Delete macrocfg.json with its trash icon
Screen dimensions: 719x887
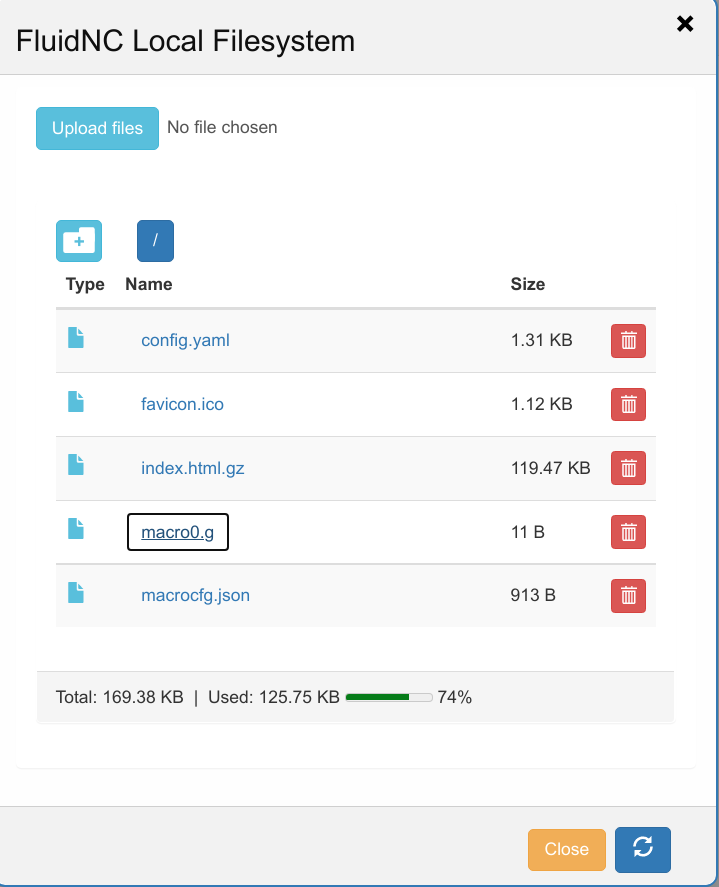pyautogui.click(x=628, y=596)
